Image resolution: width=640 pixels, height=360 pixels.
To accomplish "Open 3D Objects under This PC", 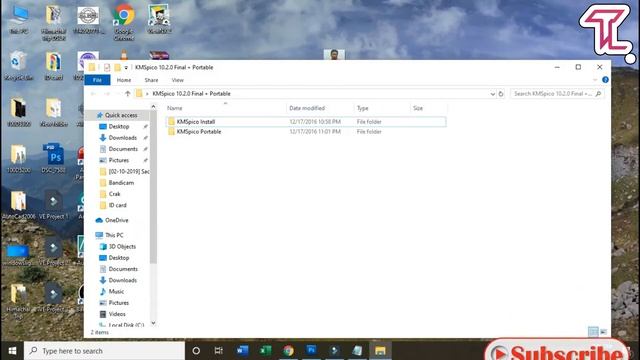I will coord(122,247).
